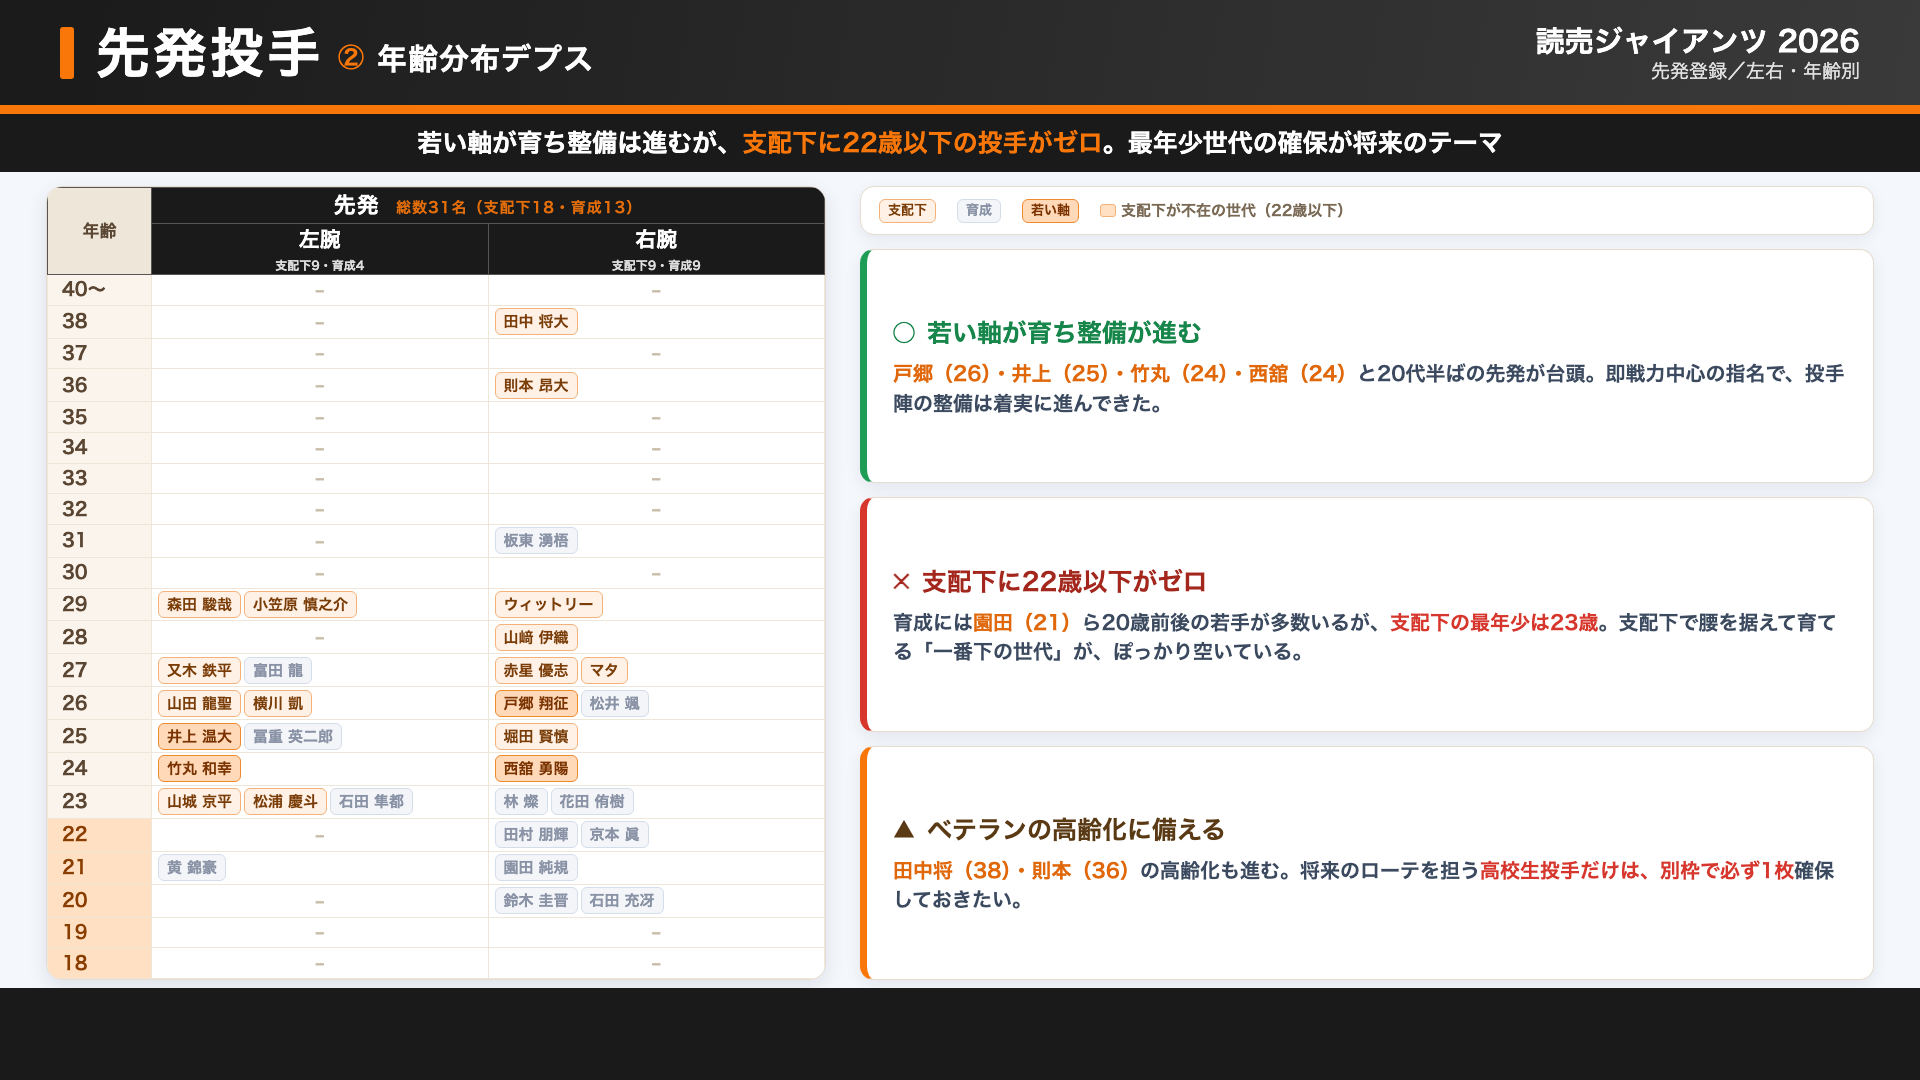Click highlighted 竹丸 和幸 tag
This screenshot has width=1920, height=1080.
(199, 769)
